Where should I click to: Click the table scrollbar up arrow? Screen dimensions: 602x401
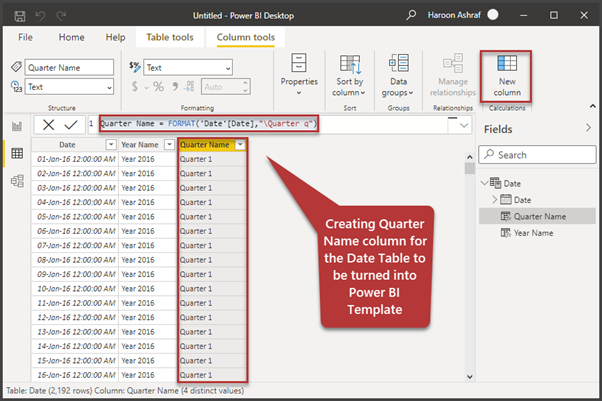(470, 157)
